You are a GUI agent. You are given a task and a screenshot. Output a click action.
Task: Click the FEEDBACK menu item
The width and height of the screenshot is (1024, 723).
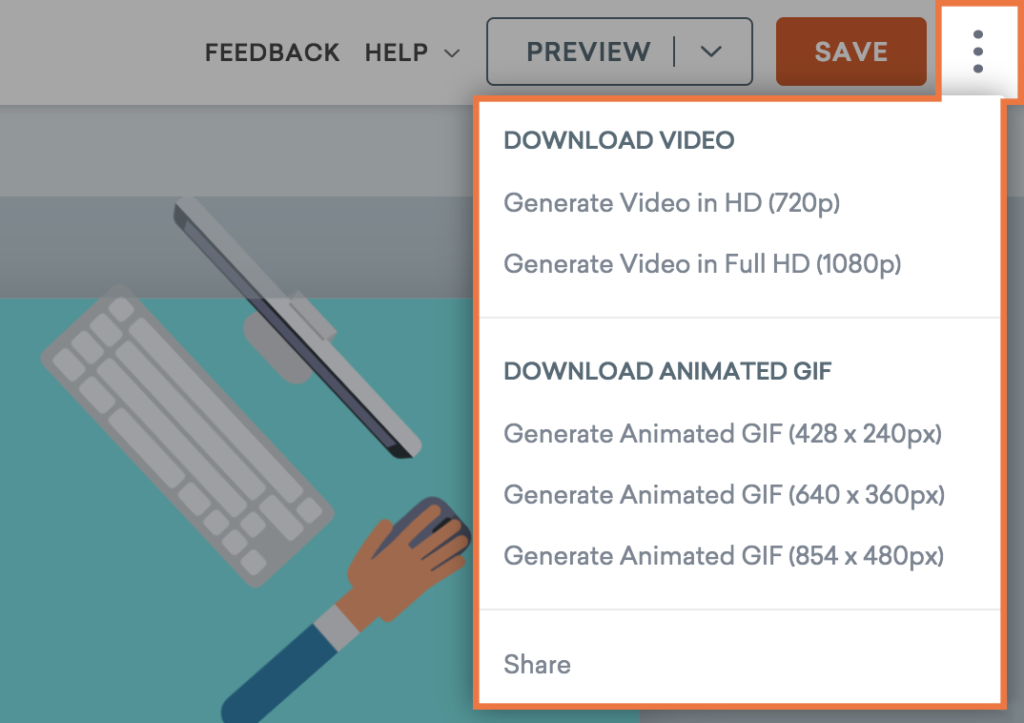tap(272, 52)
